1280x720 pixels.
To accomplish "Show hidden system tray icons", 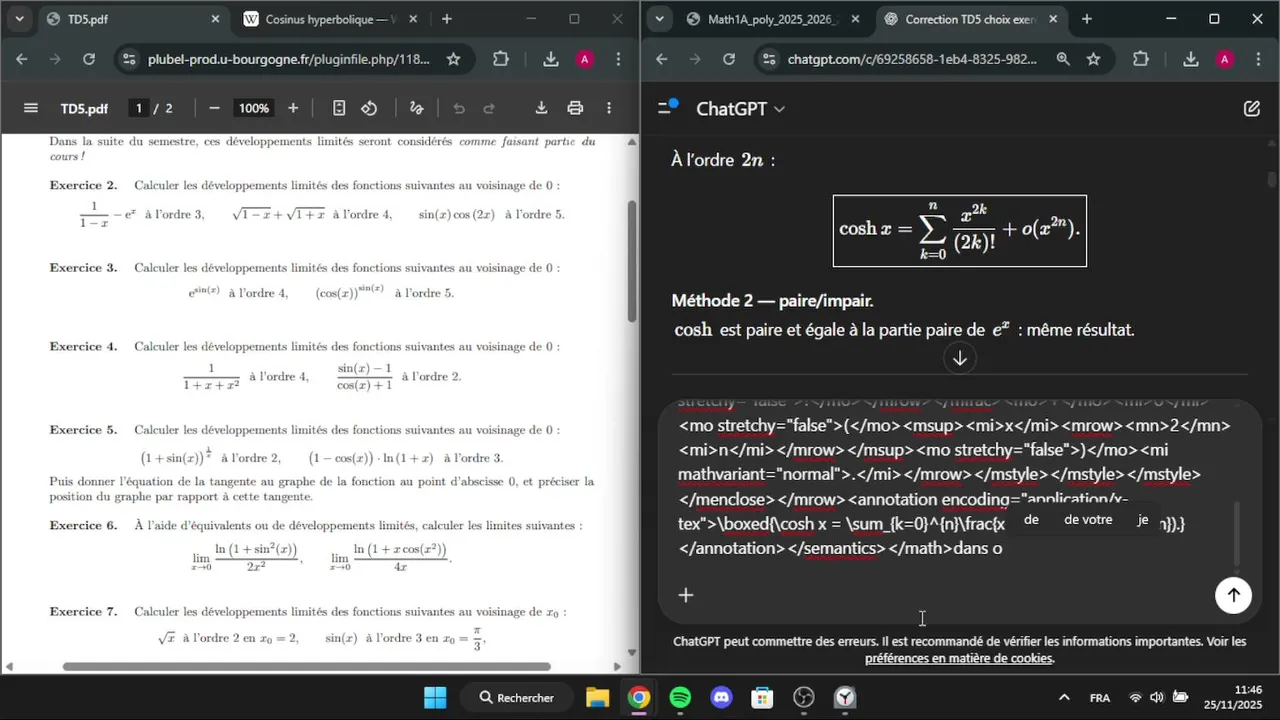I will (x=1064, y=697).
